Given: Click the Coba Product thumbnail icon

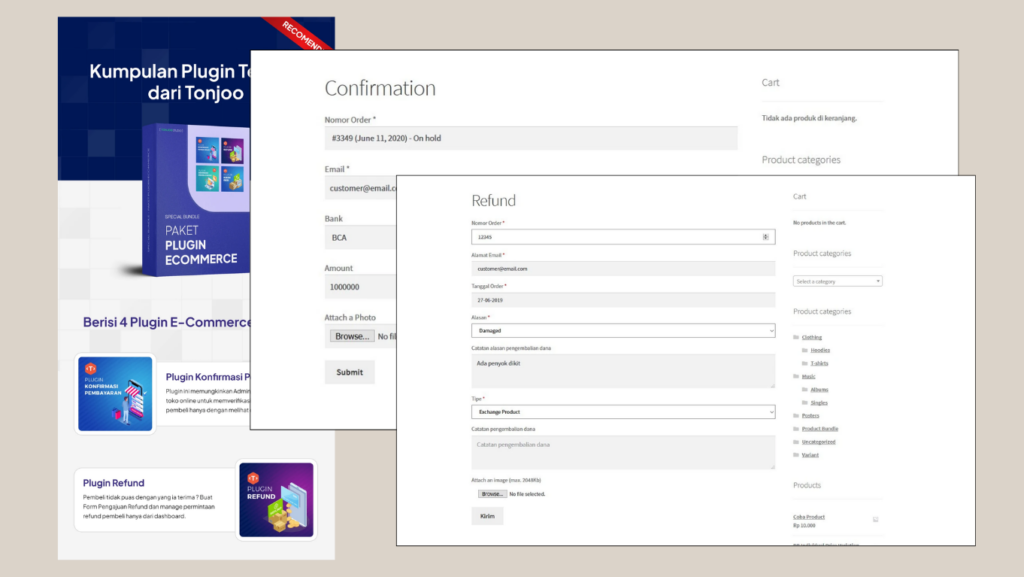Looking at the screenshot, I should [x=875, y=520].
